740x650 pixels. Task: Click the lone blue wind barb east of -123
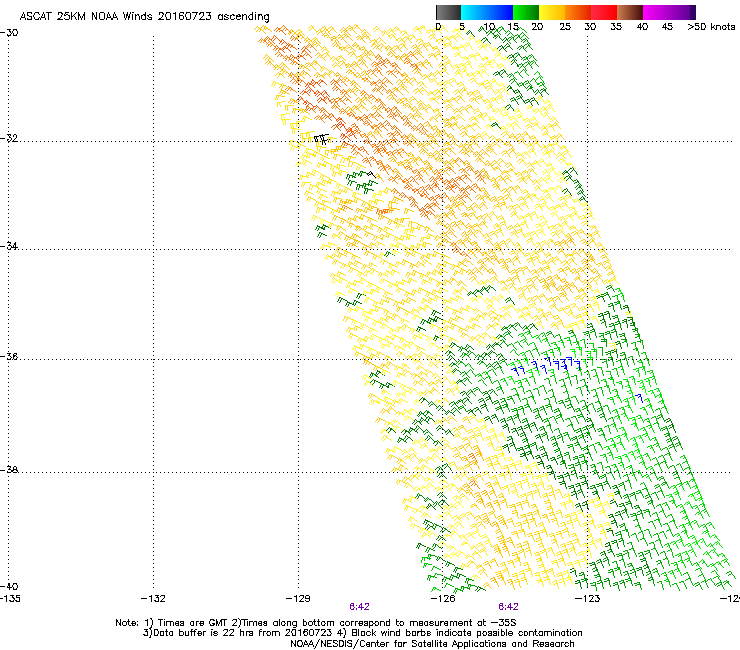point(639,398)
